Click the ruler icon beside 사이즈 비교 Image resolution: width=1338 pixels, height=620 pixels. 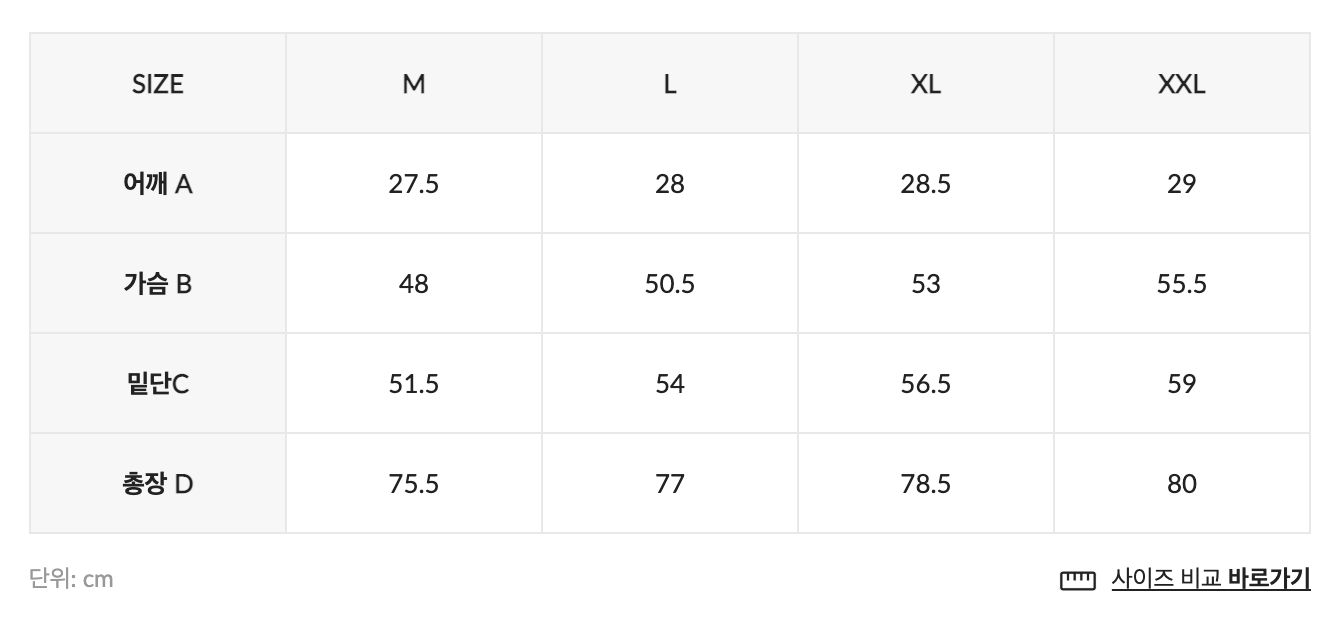click(1077, 580)
